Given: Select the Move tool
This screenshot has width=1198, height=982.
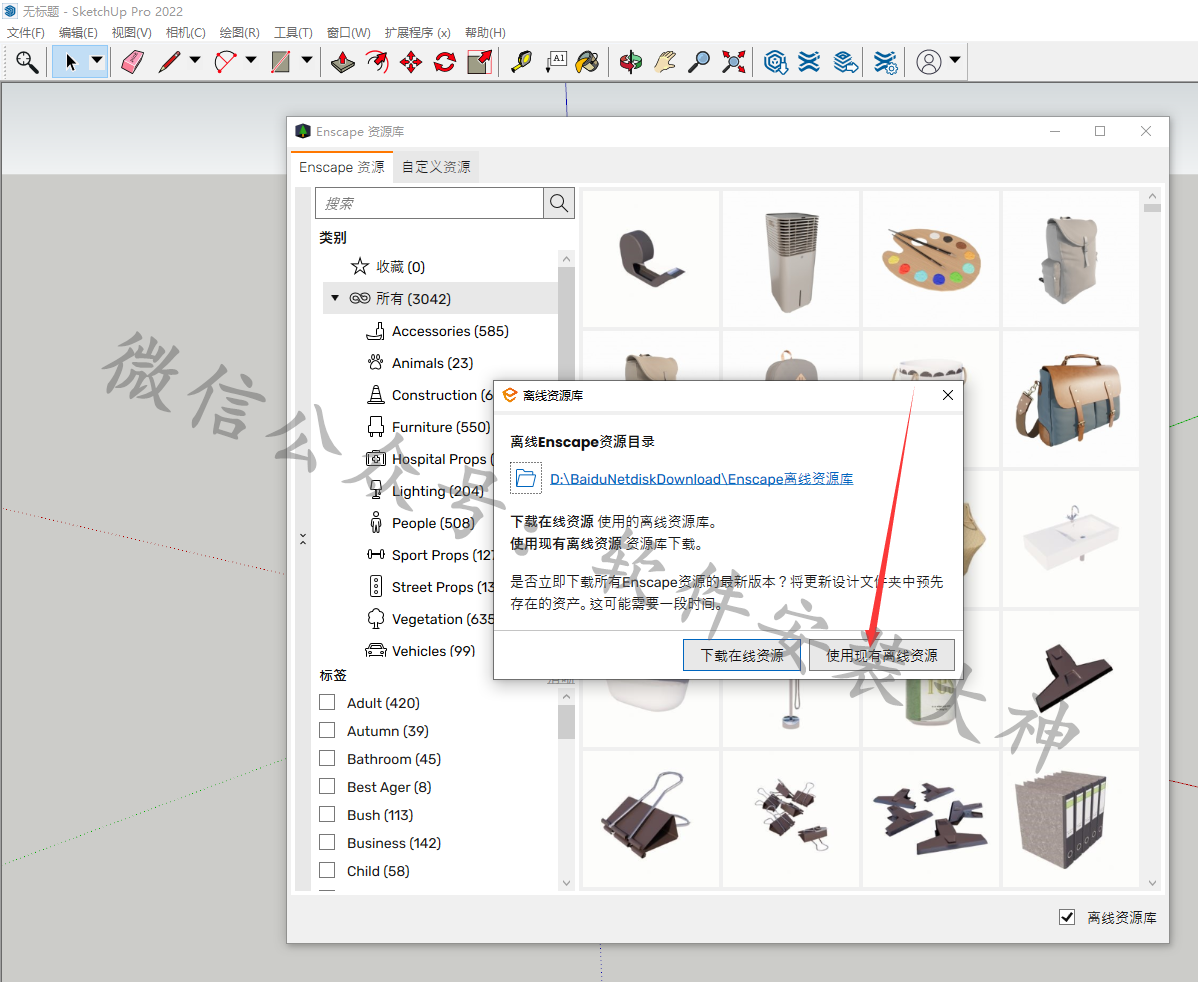Looking at the screenshot, I should [411, 62].
